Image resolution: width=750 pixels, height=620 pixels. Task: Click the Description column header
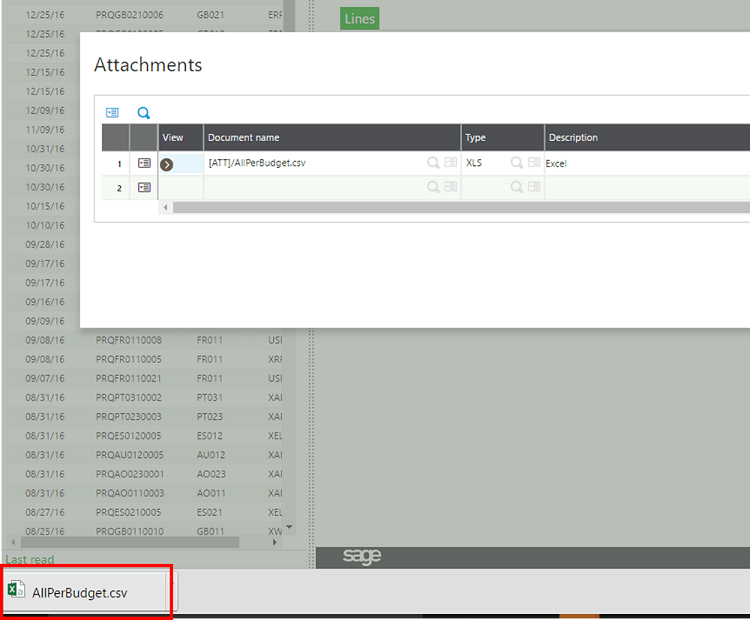(648, 138)
